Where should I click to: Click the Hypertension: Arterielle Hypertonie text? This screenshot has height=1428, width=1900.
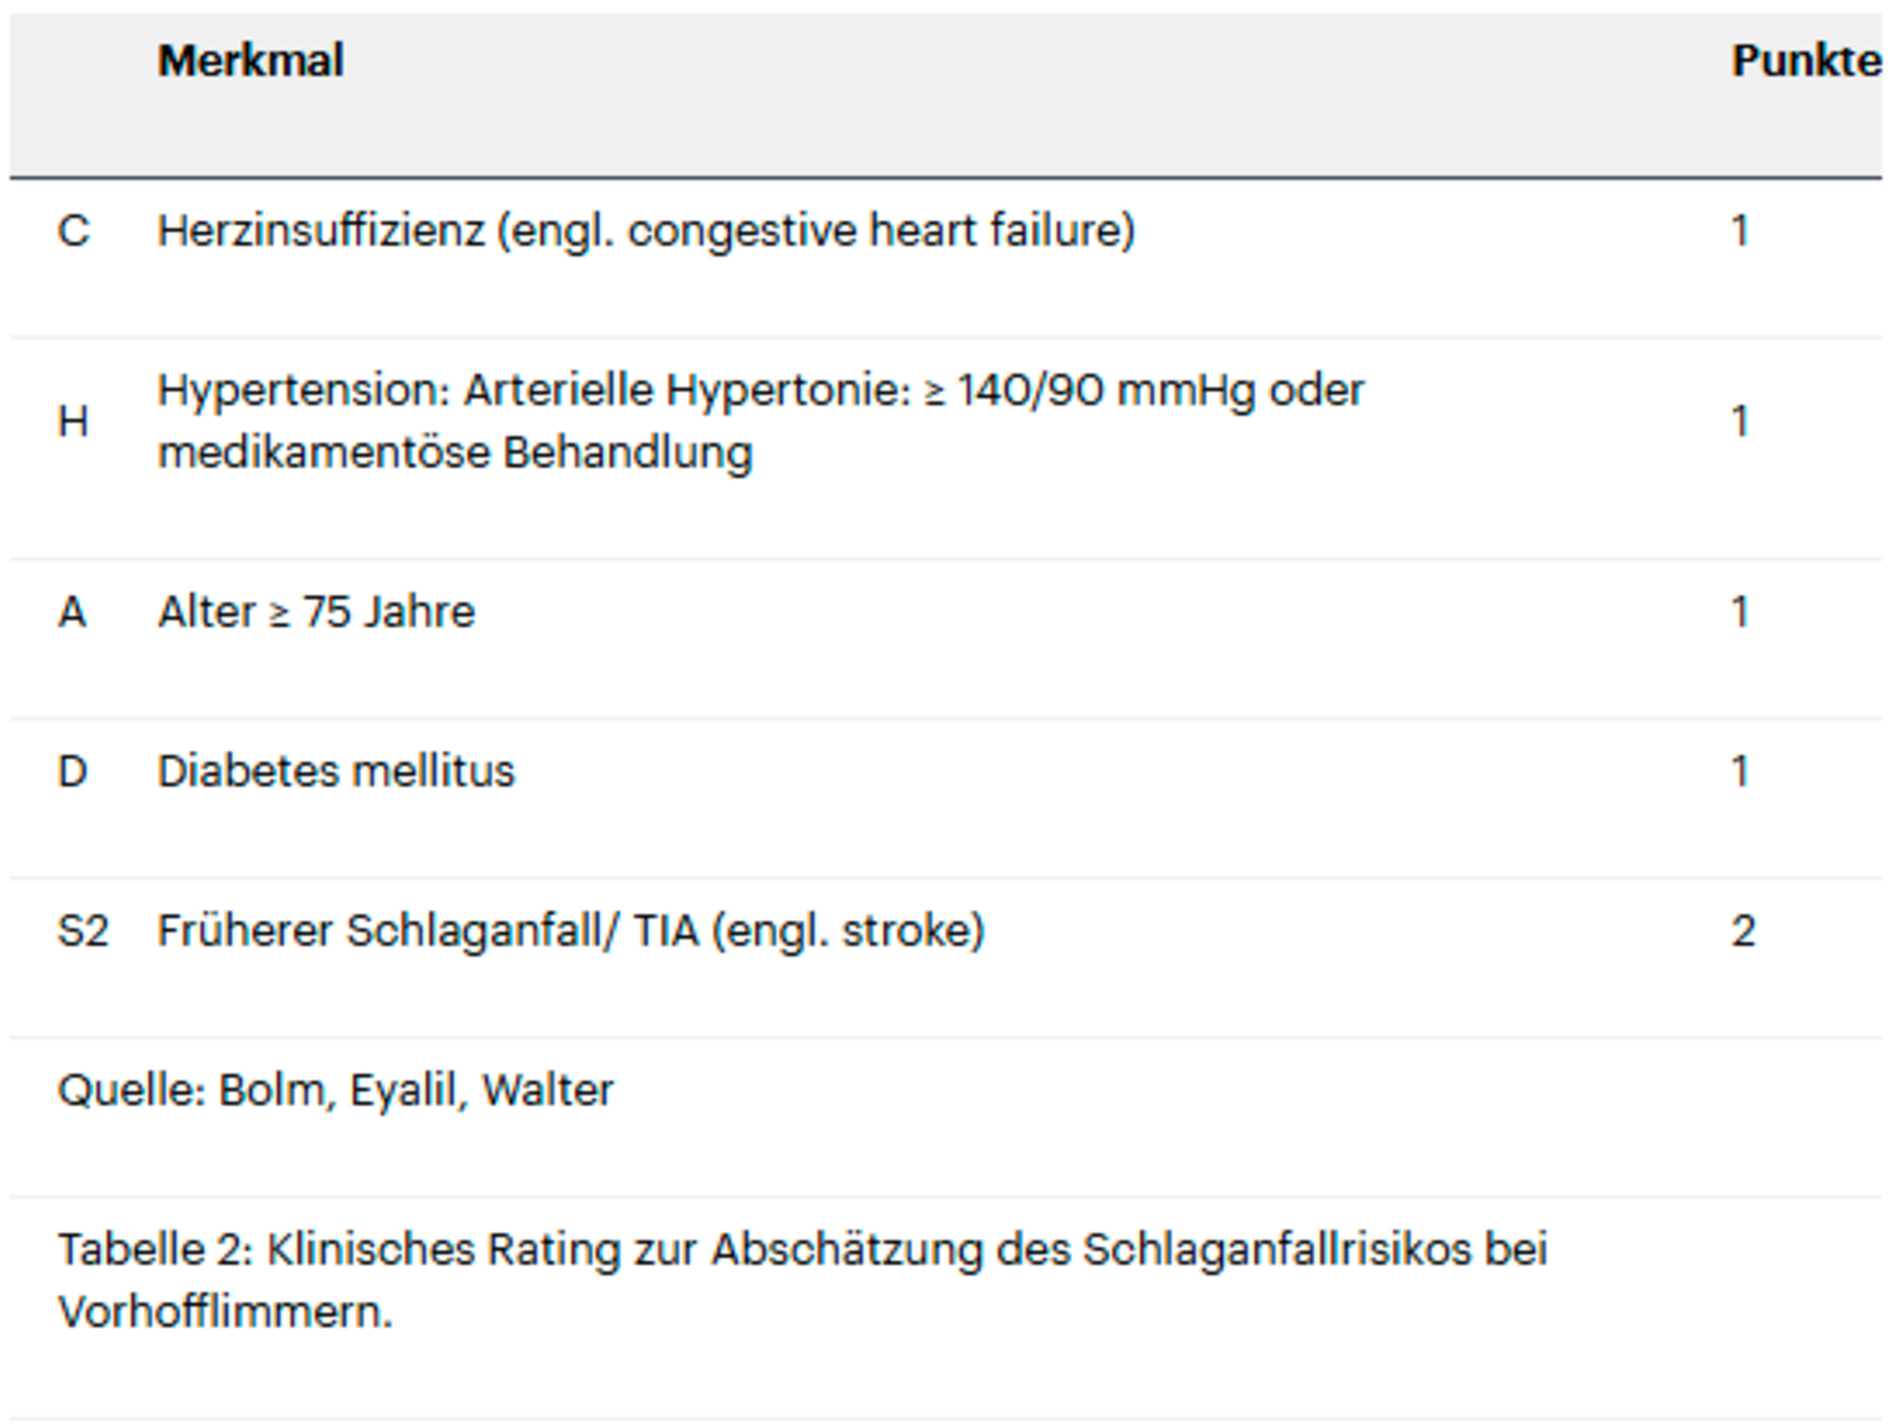point(534,390)
